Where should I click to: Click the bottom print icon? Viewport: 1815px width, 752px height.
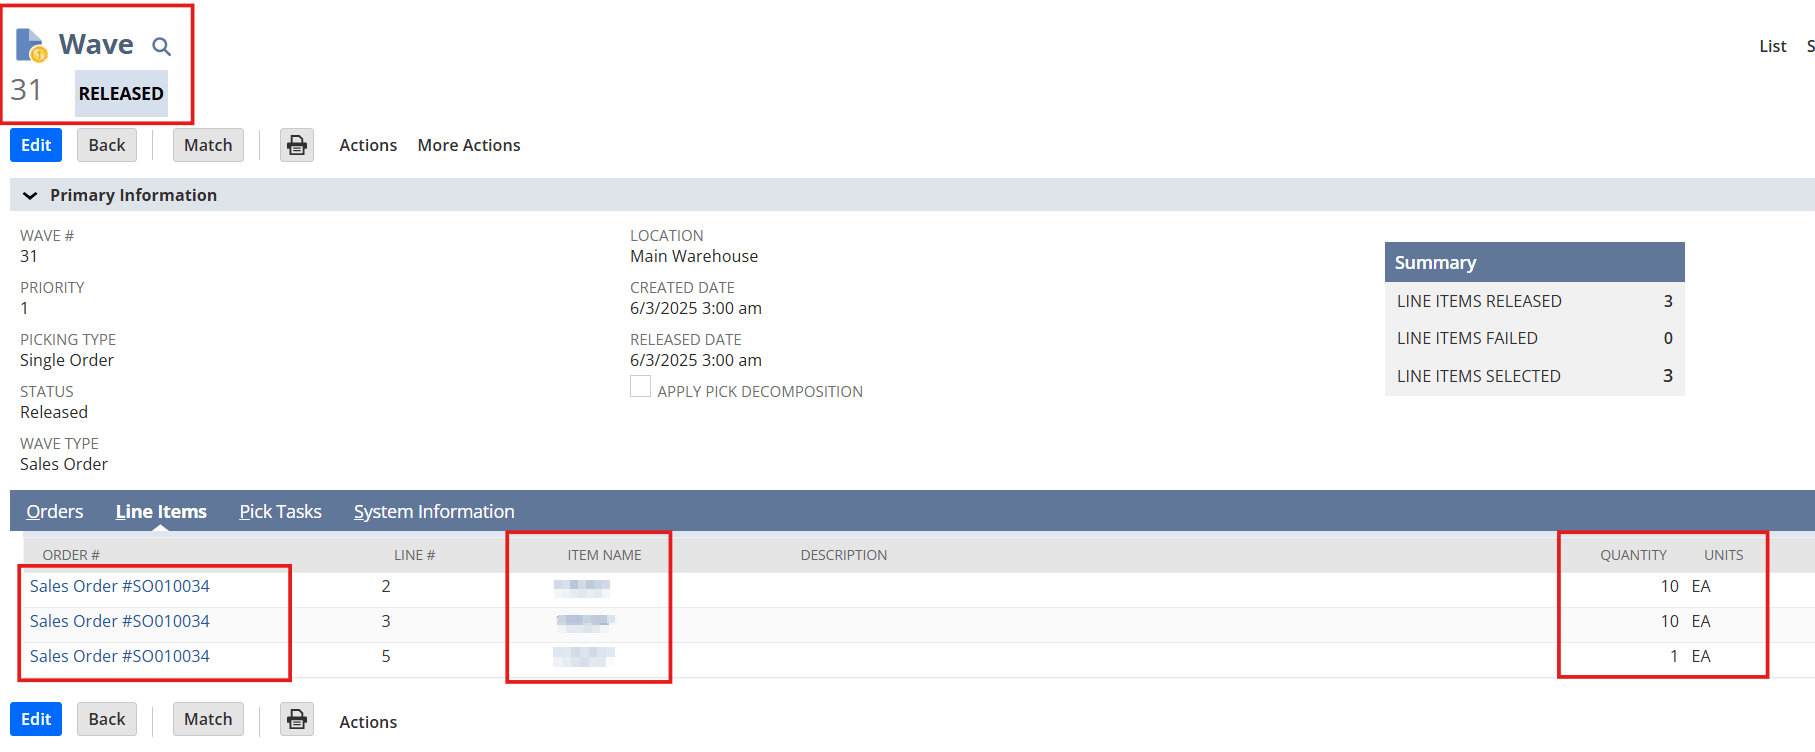pyautogui.click(x=297, y=719)
